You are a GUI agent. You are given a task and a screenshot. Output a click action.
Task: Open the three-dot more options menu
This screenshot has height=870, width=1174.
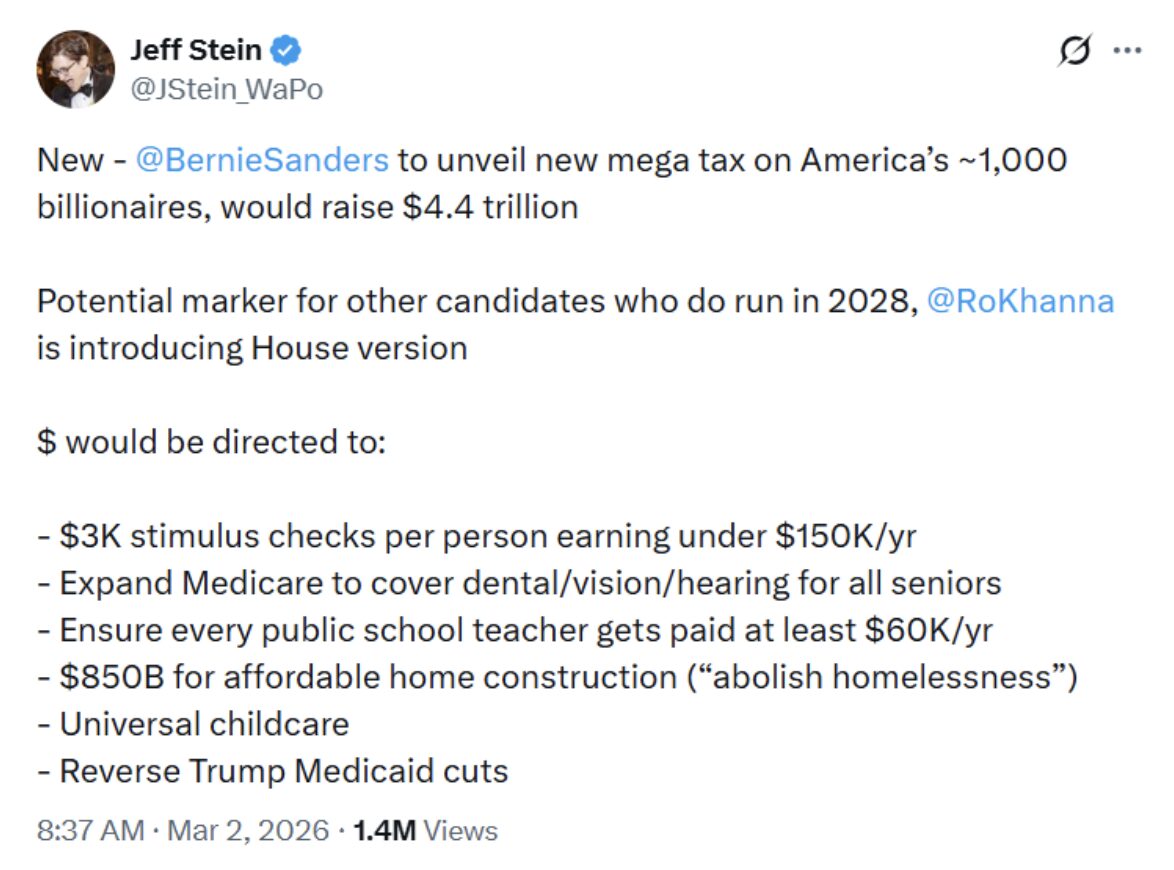click(1127, 52)
